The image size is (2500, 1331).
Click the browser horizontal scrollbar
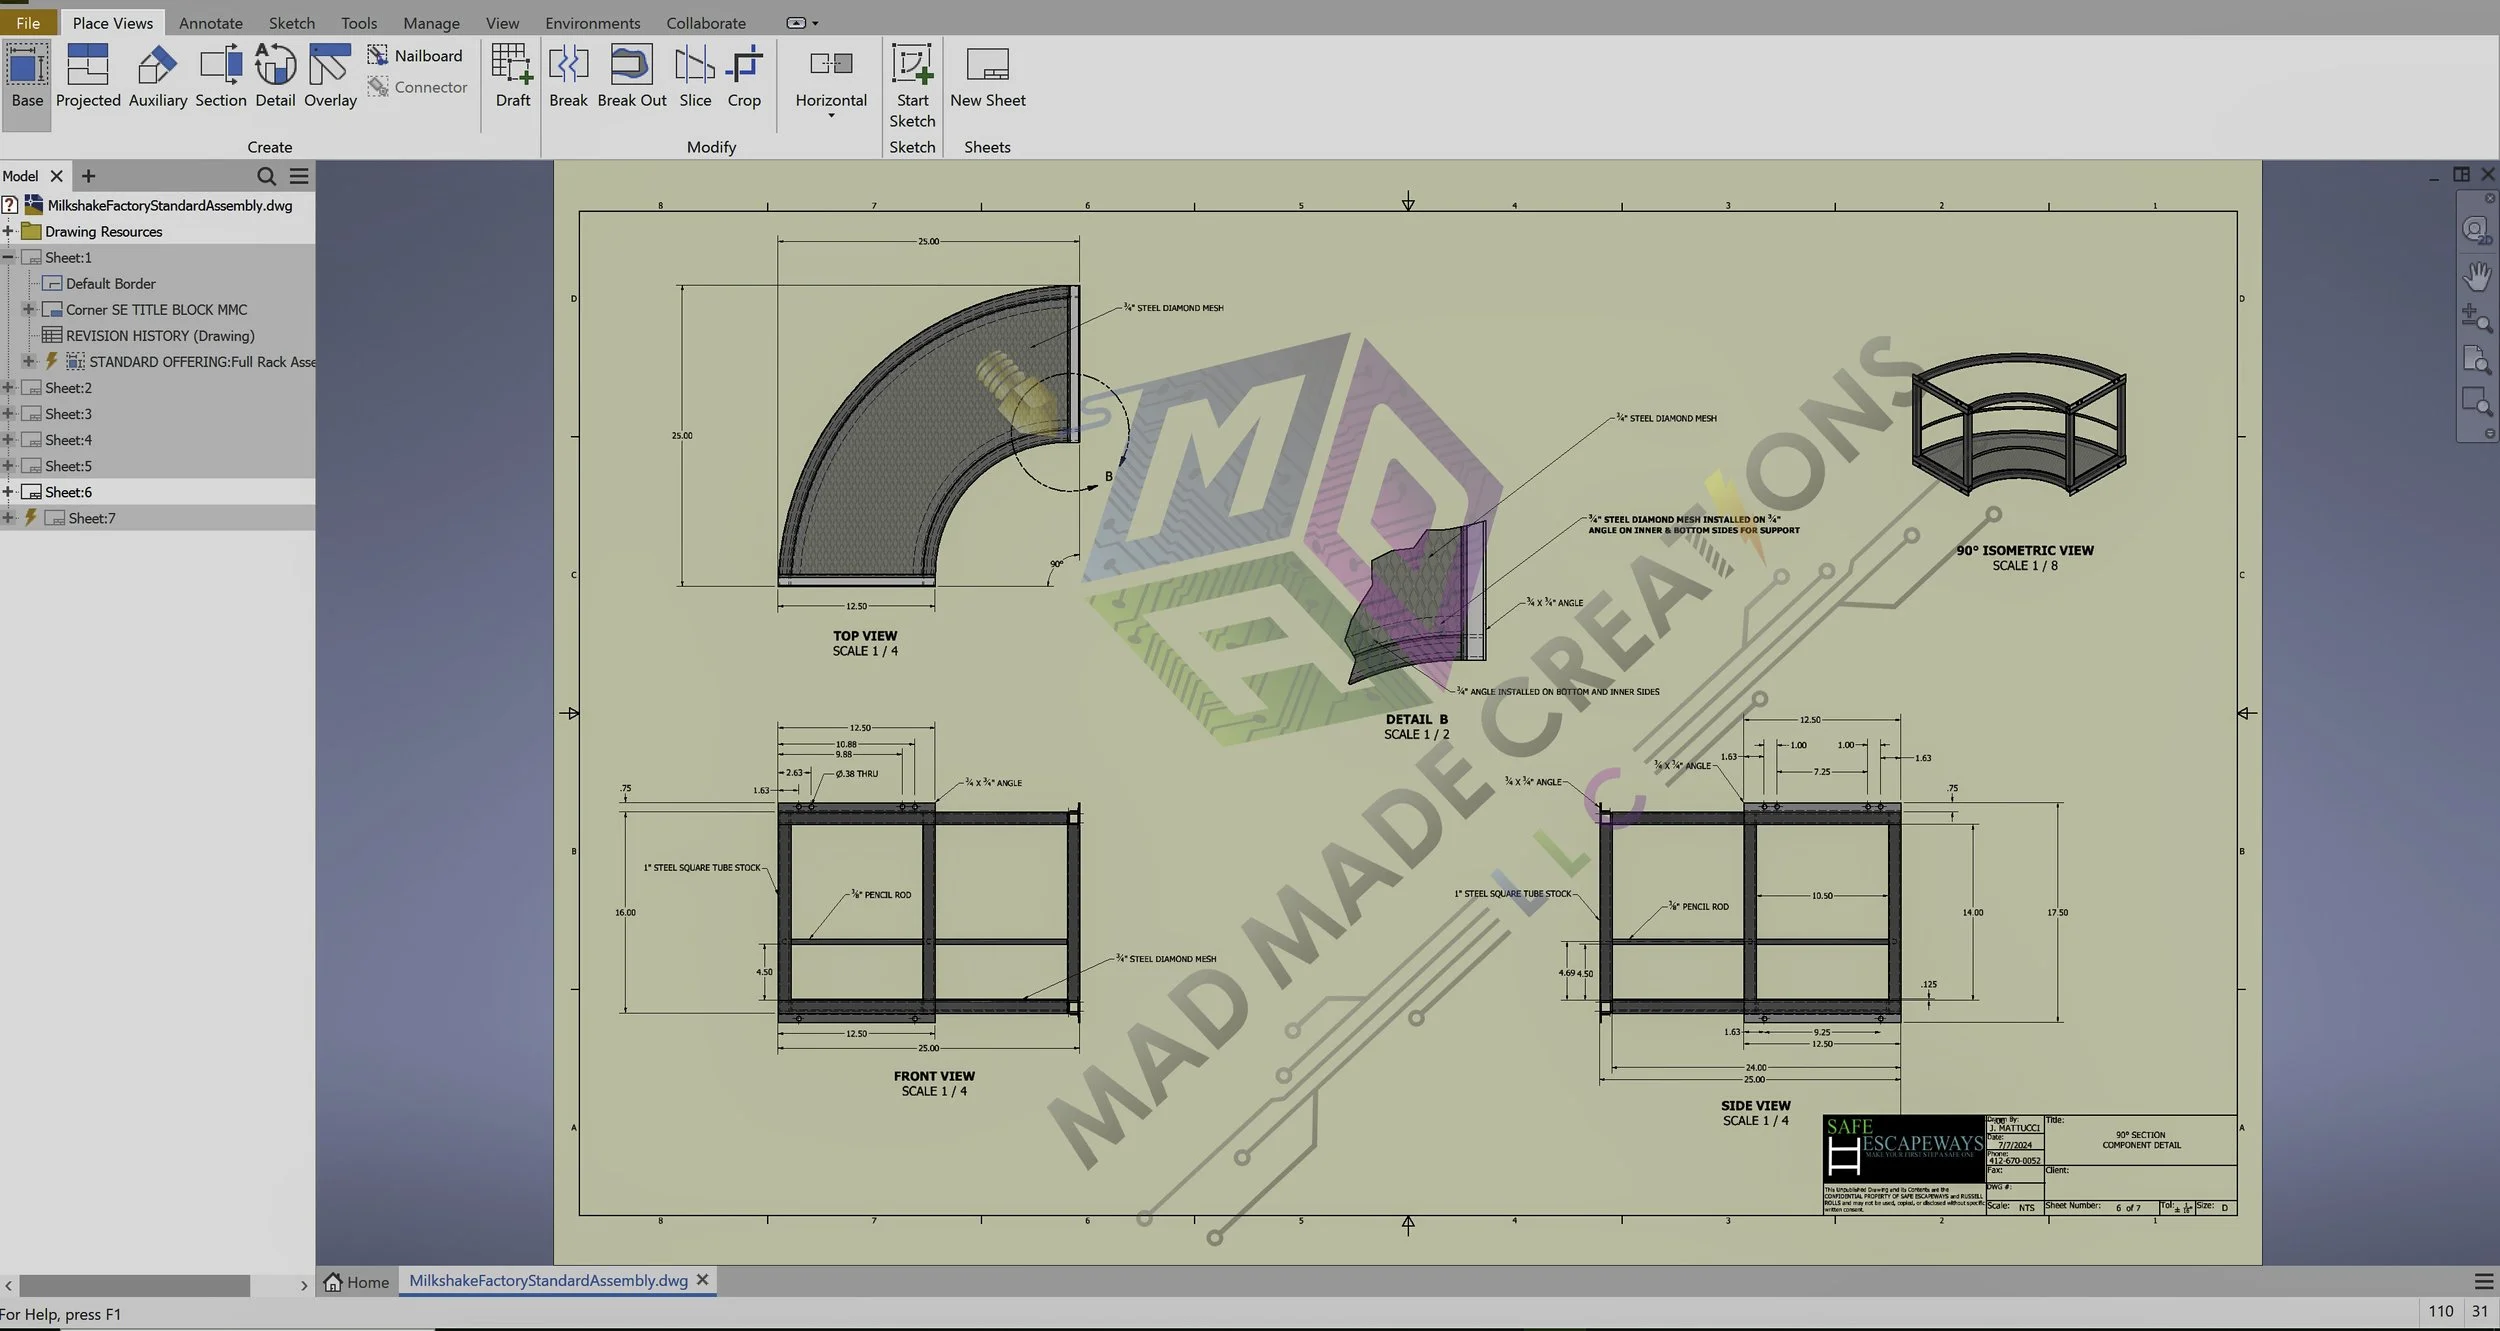tap(134, 1285)
